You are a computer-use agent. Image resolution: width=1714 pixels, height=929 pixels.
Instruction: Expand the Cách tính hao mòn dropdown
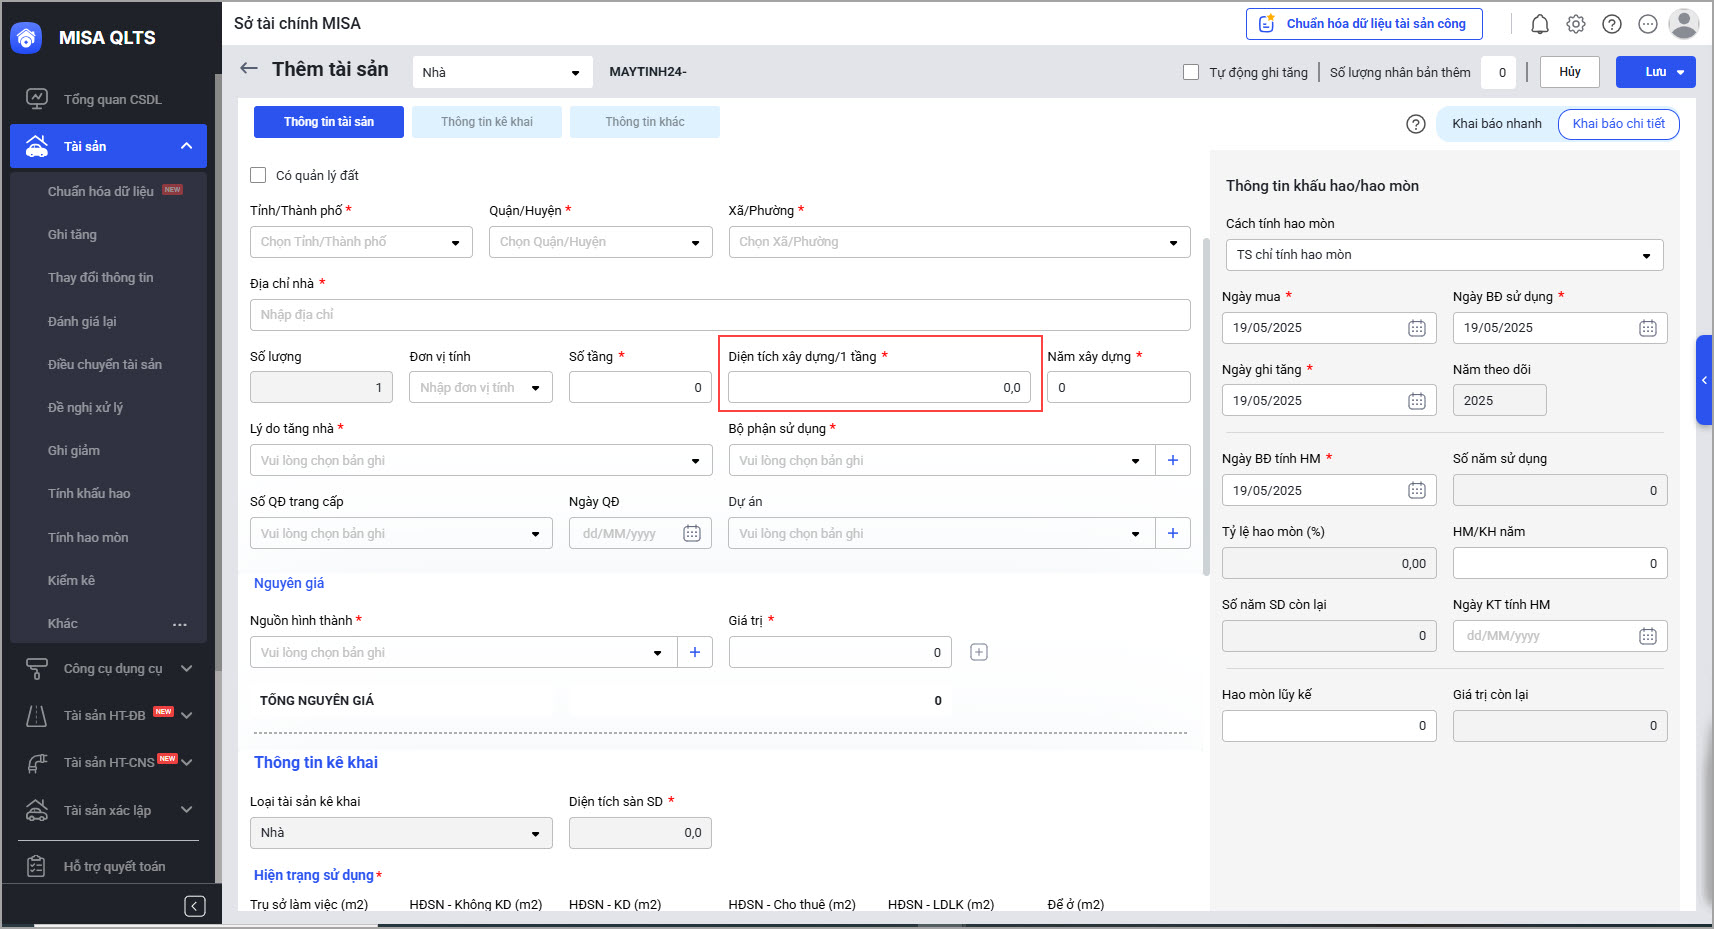point(1443,255)
